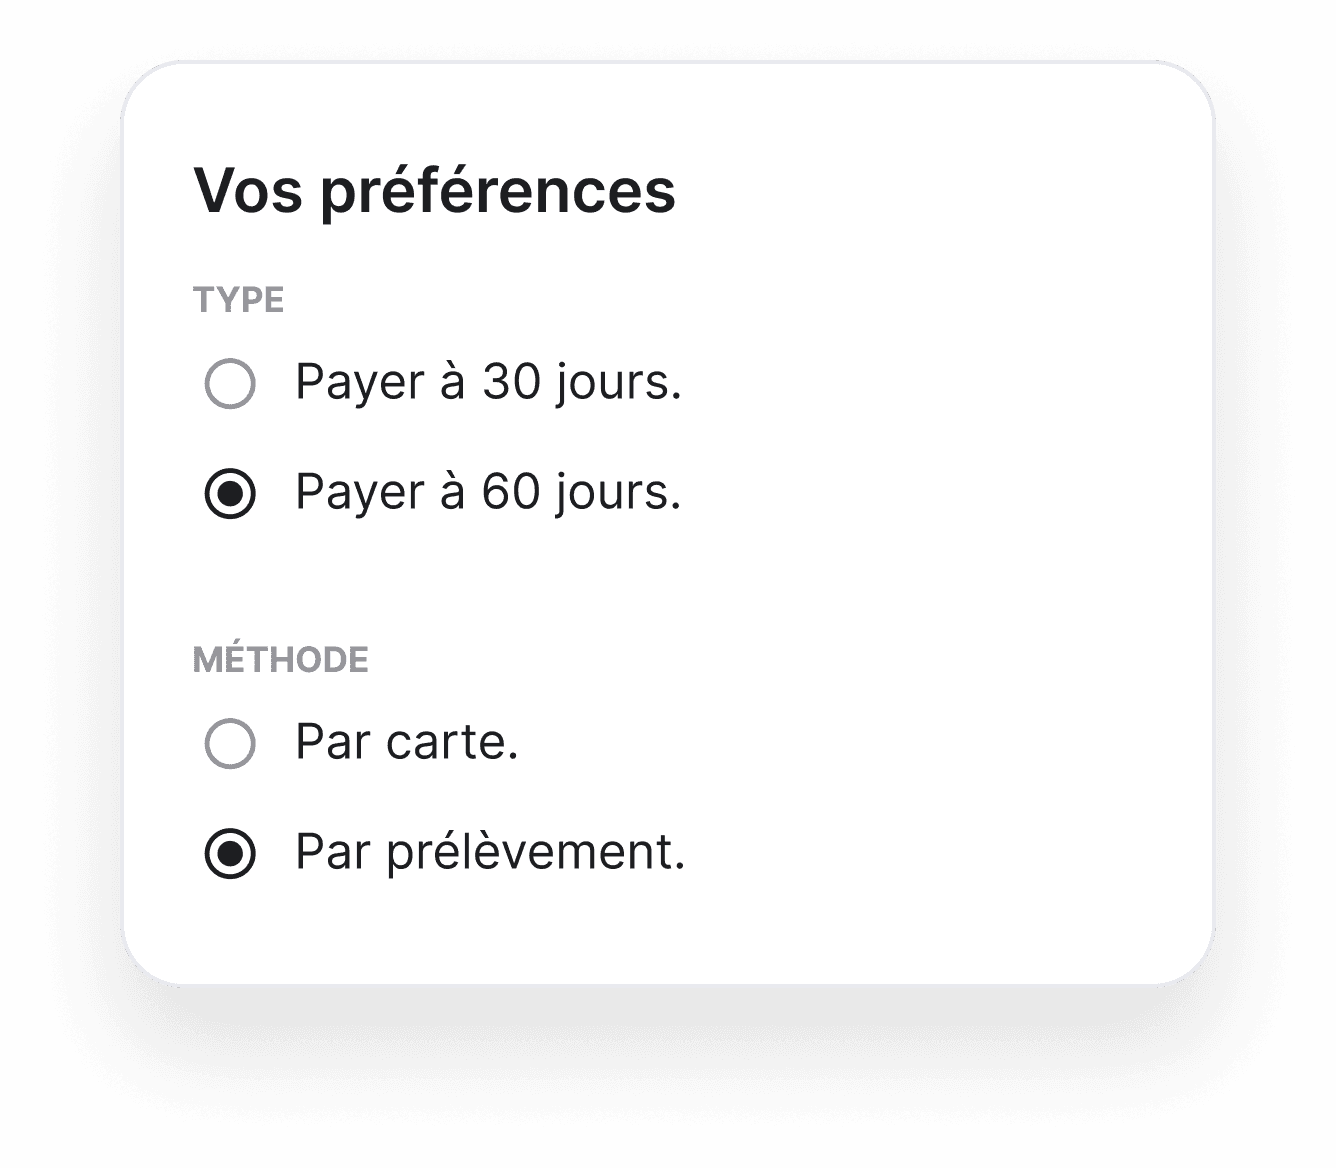
Task: Click the selected 'Par prélèvement' radio circle
Action: coord(230,854)
